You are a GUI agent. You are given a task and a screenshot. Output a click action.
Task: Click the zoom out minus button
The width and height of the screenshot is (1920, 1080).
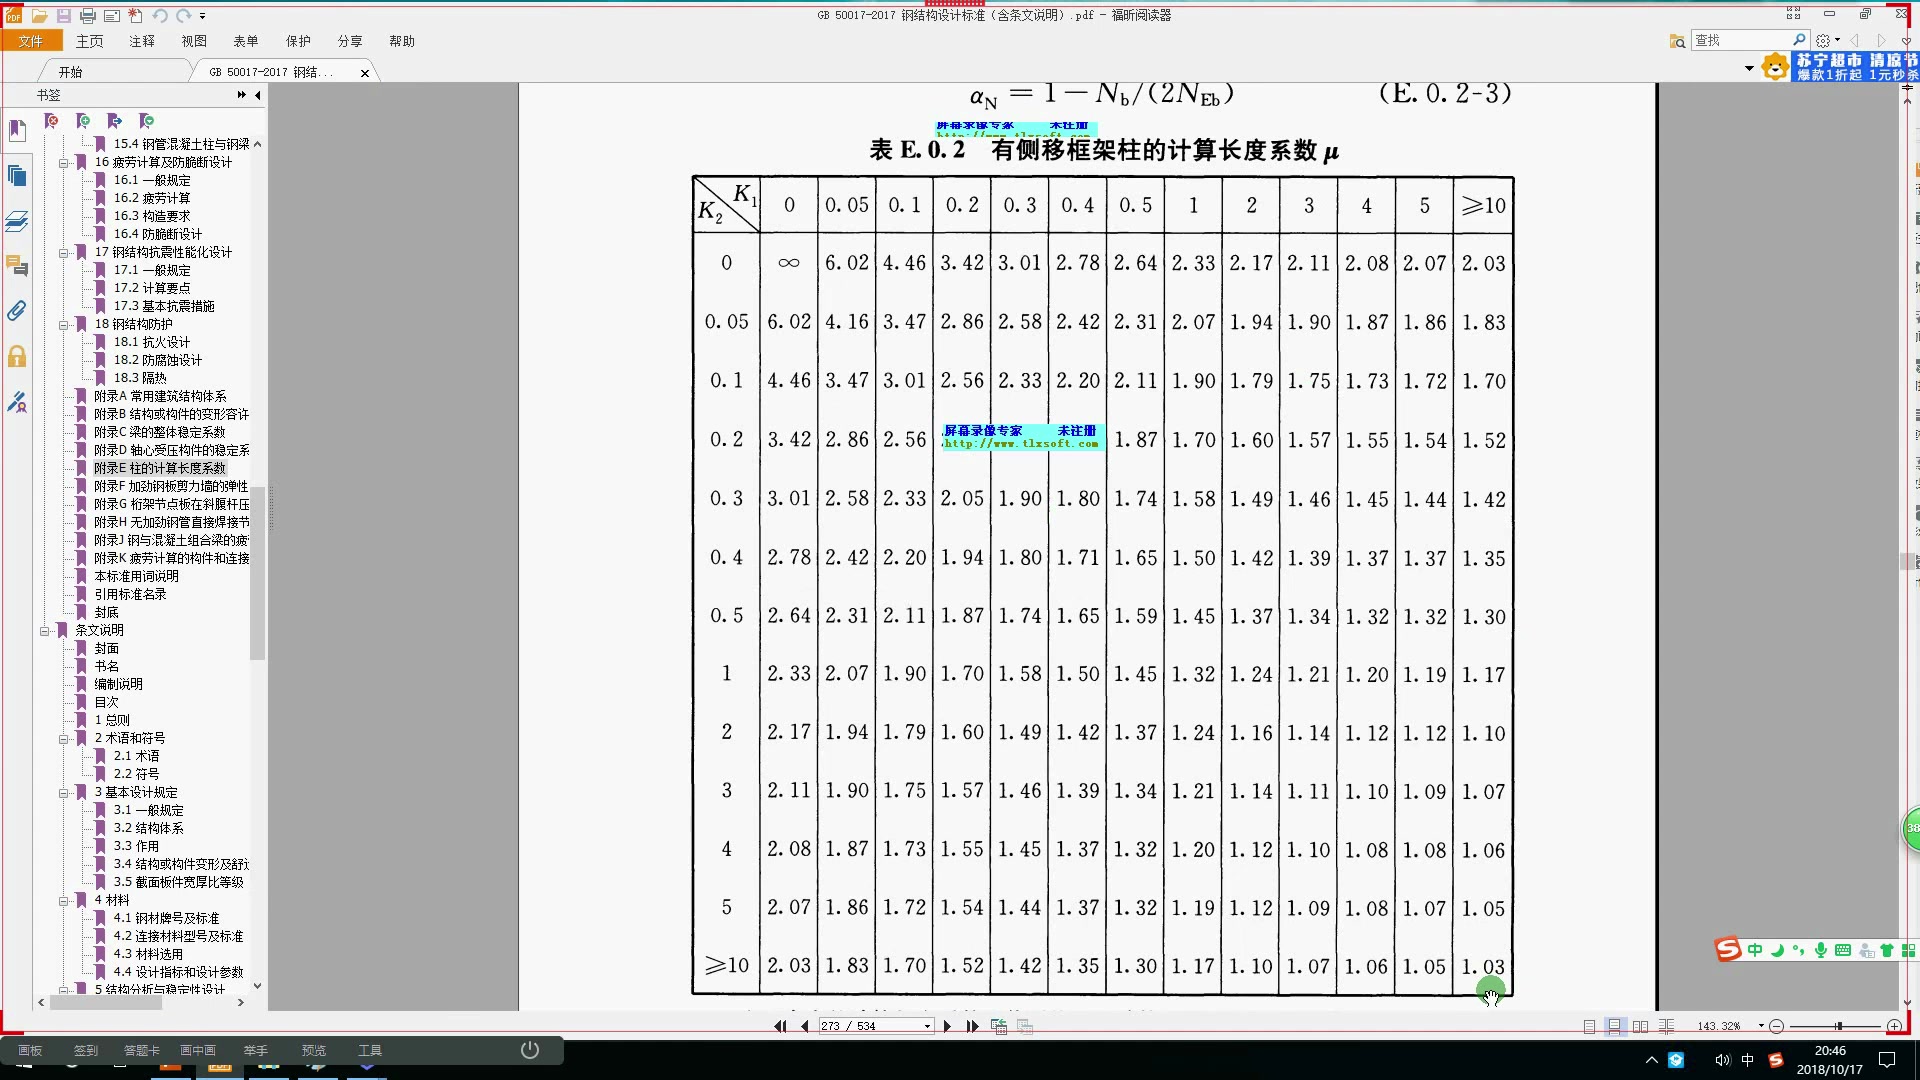pyautogui.click(x=1776, y=1026)
